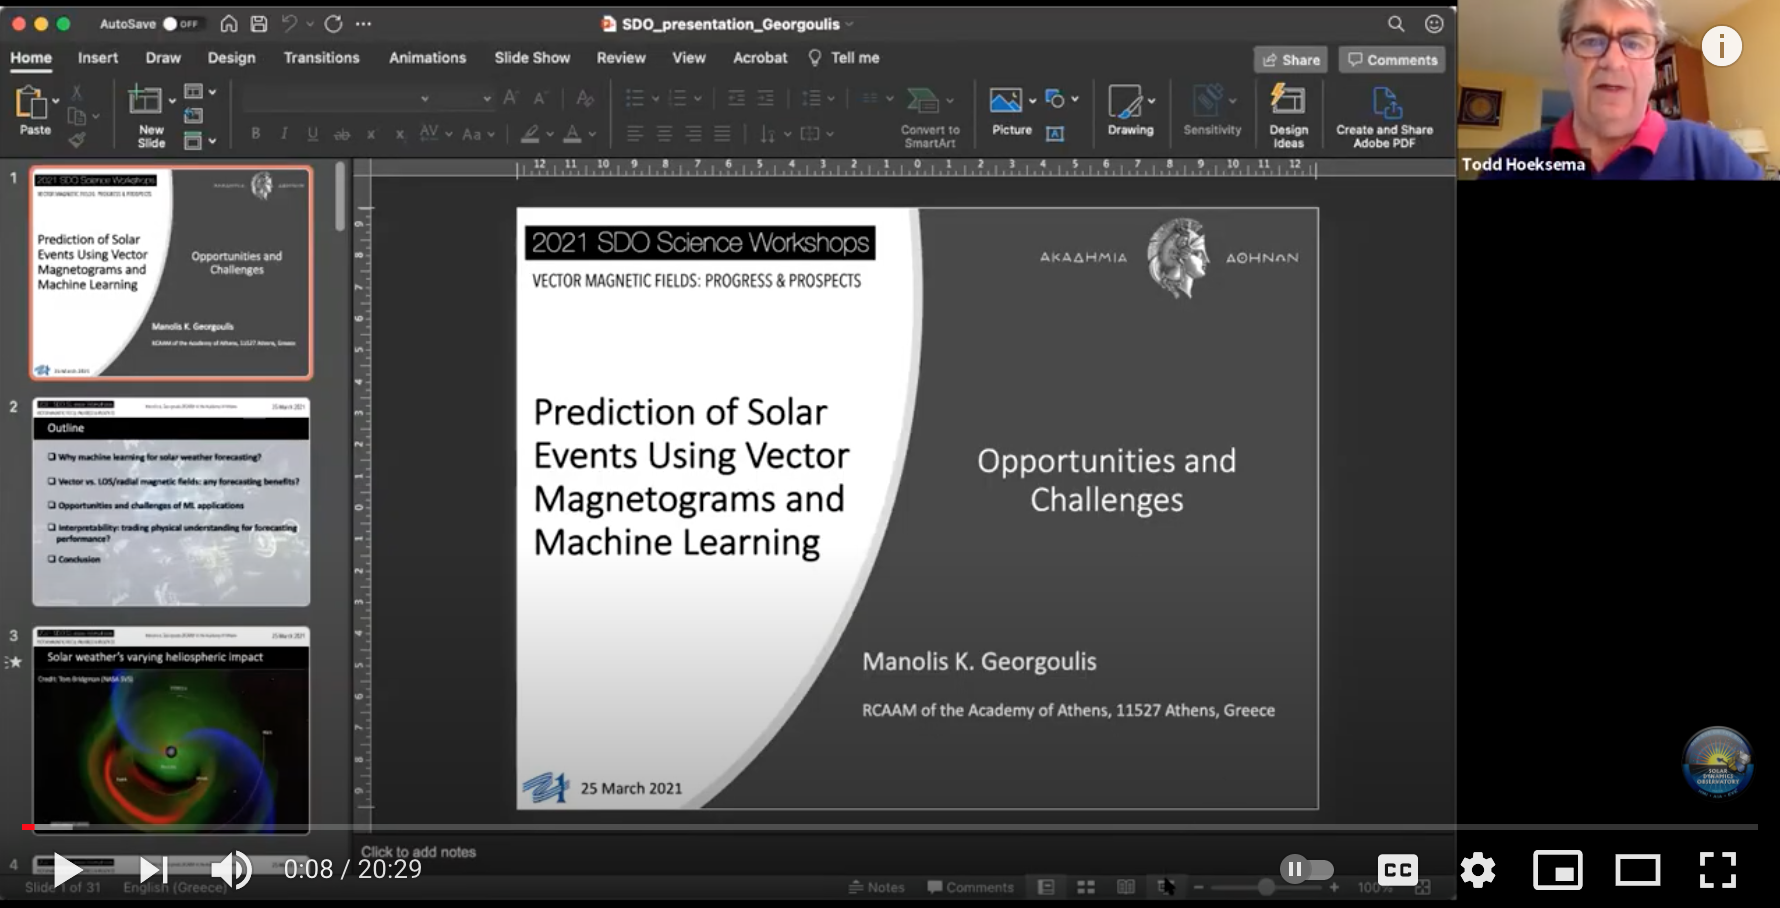The height and width of the screenshot is (908, 1780).
Task: Click the smiley feedback icon
Action: (1434, 24)
